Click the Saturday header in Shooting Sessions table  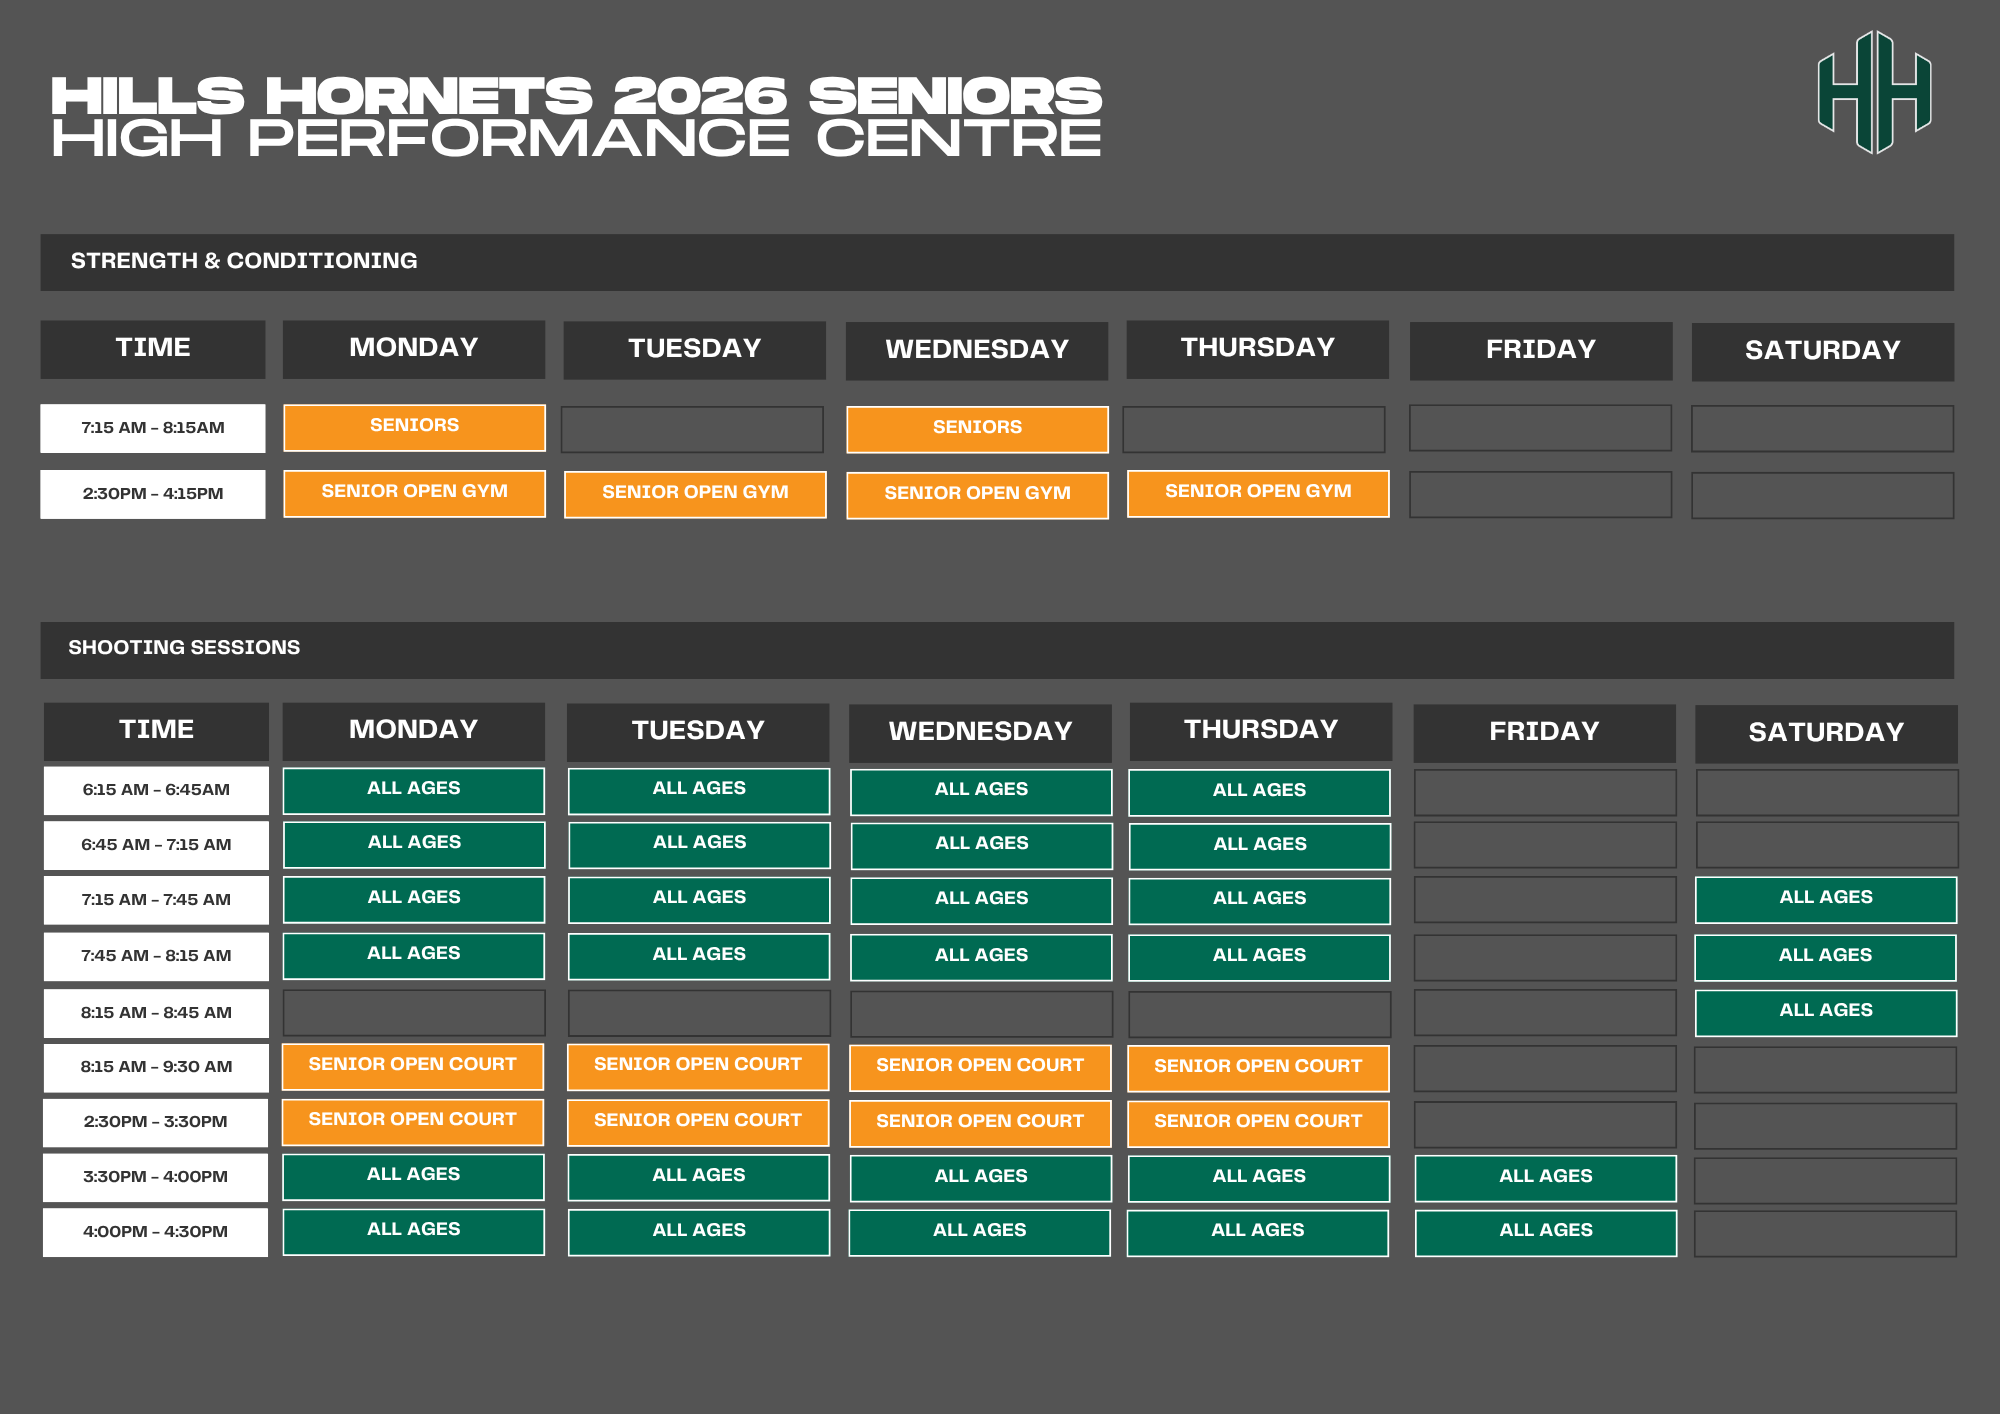pos(1825,733)
